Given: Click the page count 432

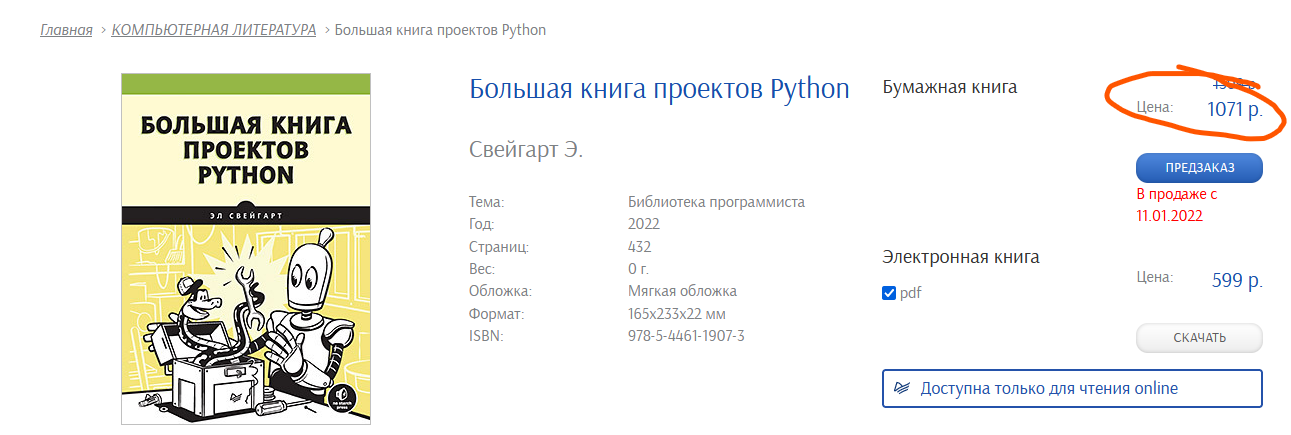Looking at the screenshot, I should click(640, 246).
